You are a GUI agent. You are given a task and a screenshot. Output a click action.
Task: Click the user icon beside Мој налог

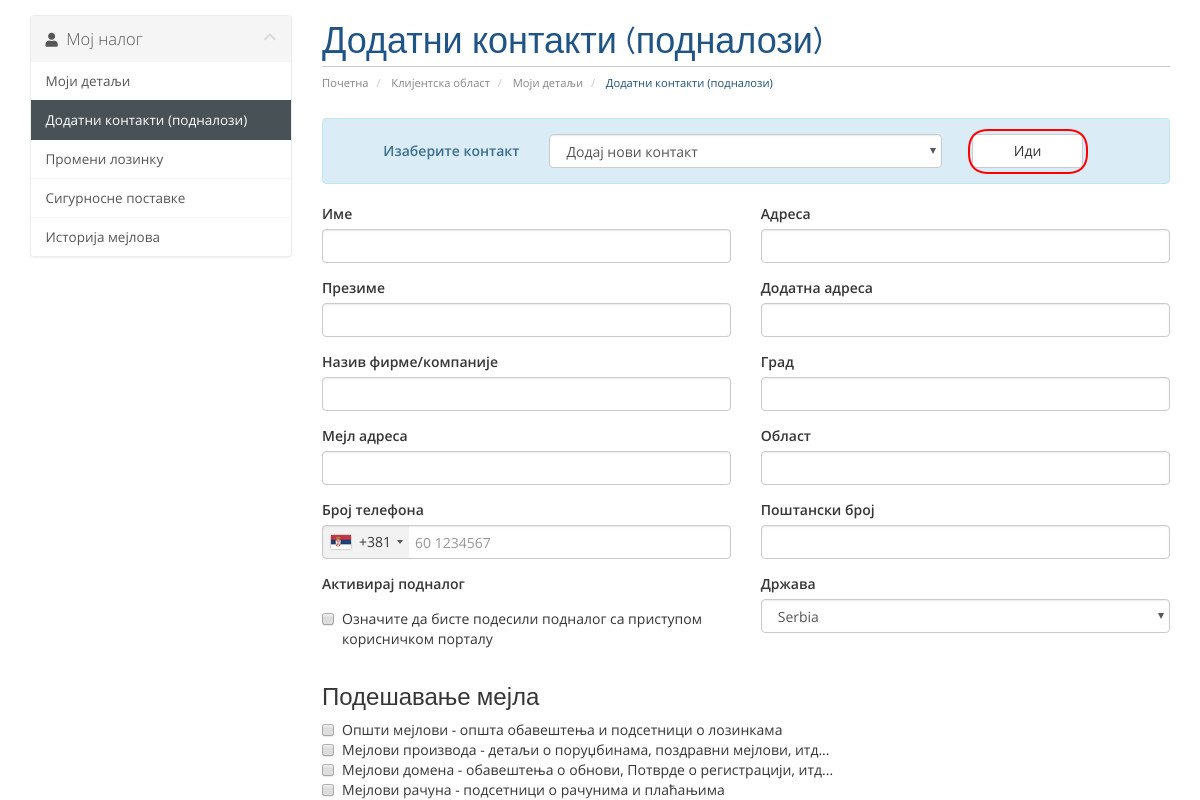tap(52, 40)
